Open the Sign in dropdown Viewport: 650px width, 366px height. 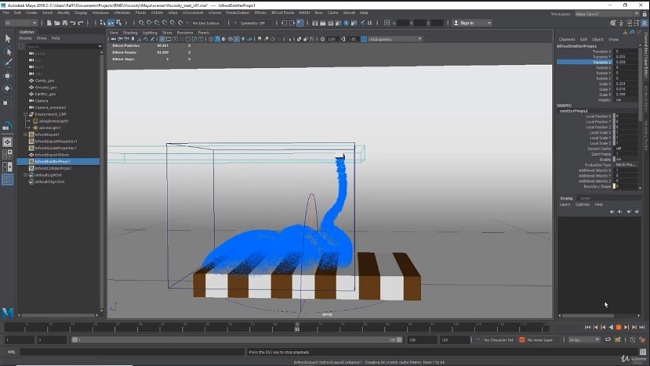click(472, 23)
